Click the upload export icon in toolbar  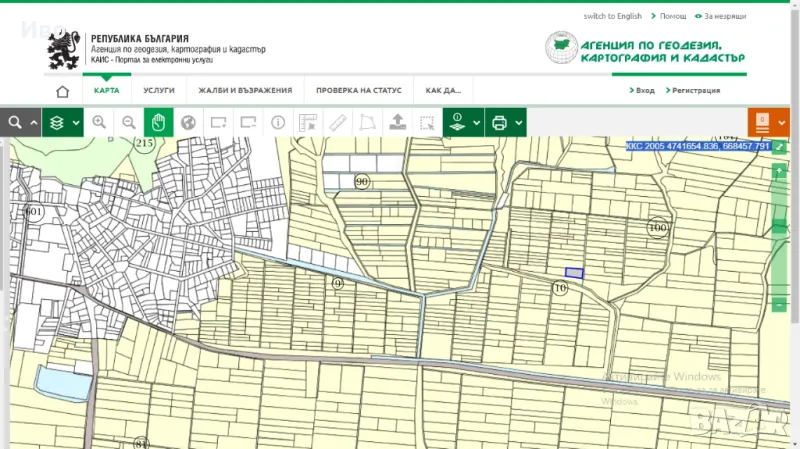pyautogui.click(x=397, y=123)
